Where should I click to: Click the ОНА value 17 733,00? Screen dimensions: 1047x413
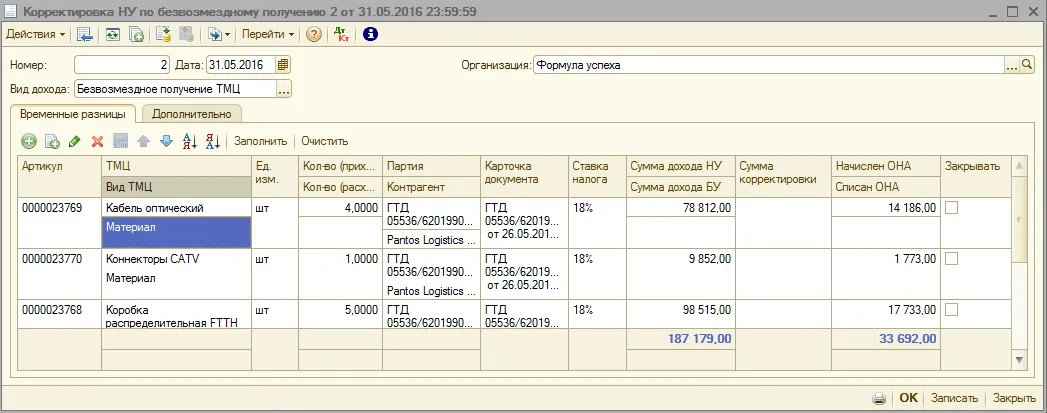tap(885, 309)
